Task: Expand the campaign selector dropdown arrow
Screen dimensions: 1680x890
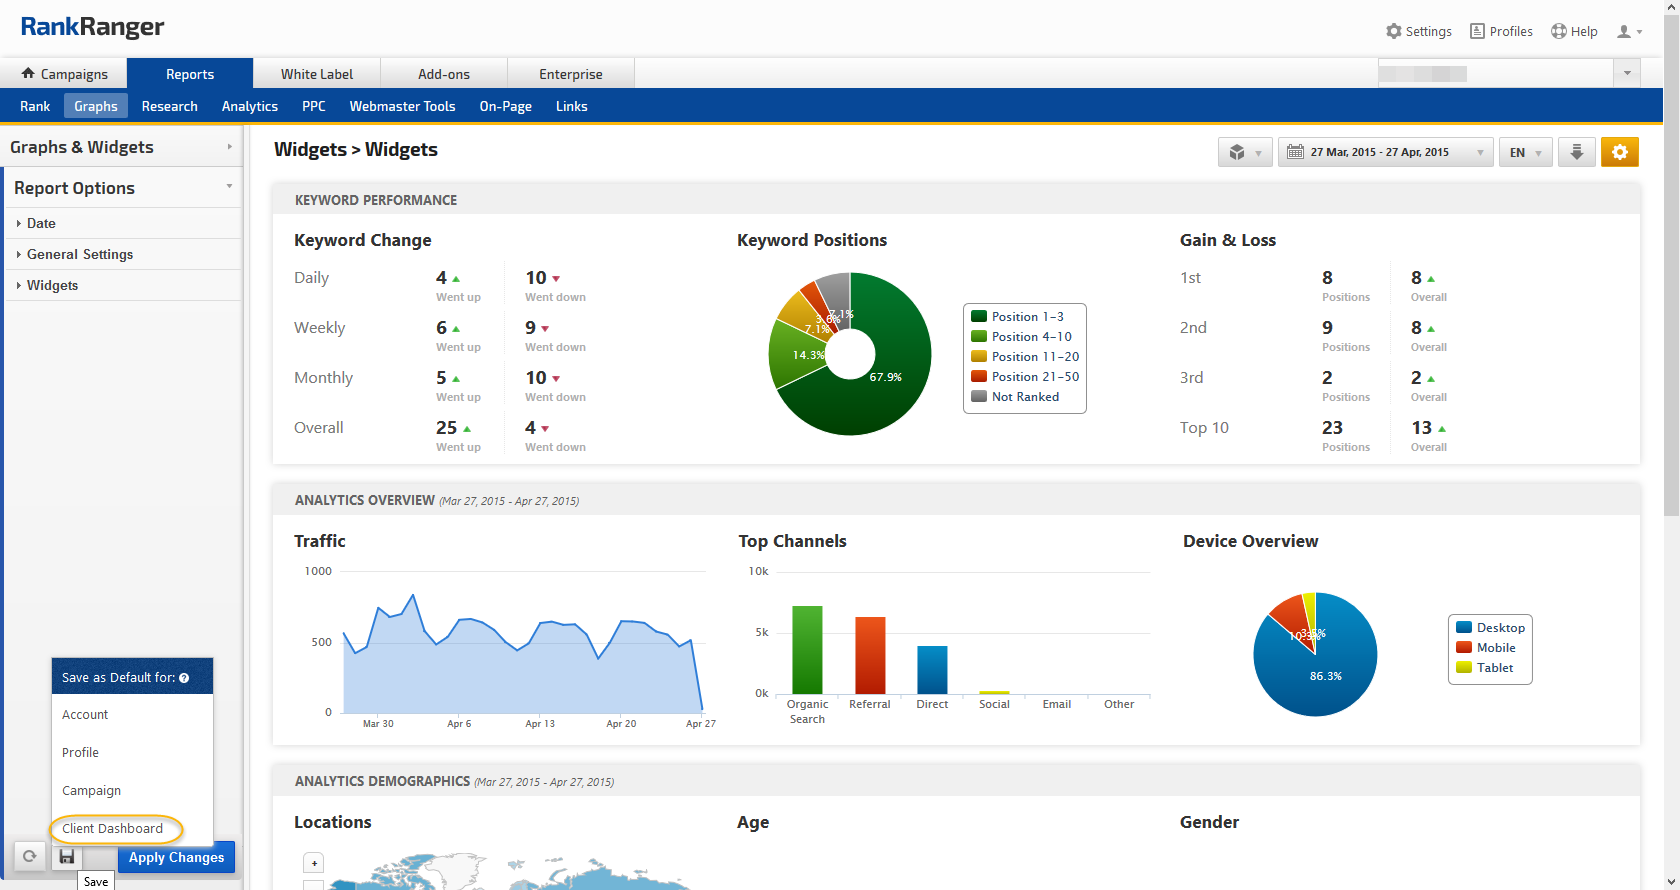Action: click(1627, 73)
